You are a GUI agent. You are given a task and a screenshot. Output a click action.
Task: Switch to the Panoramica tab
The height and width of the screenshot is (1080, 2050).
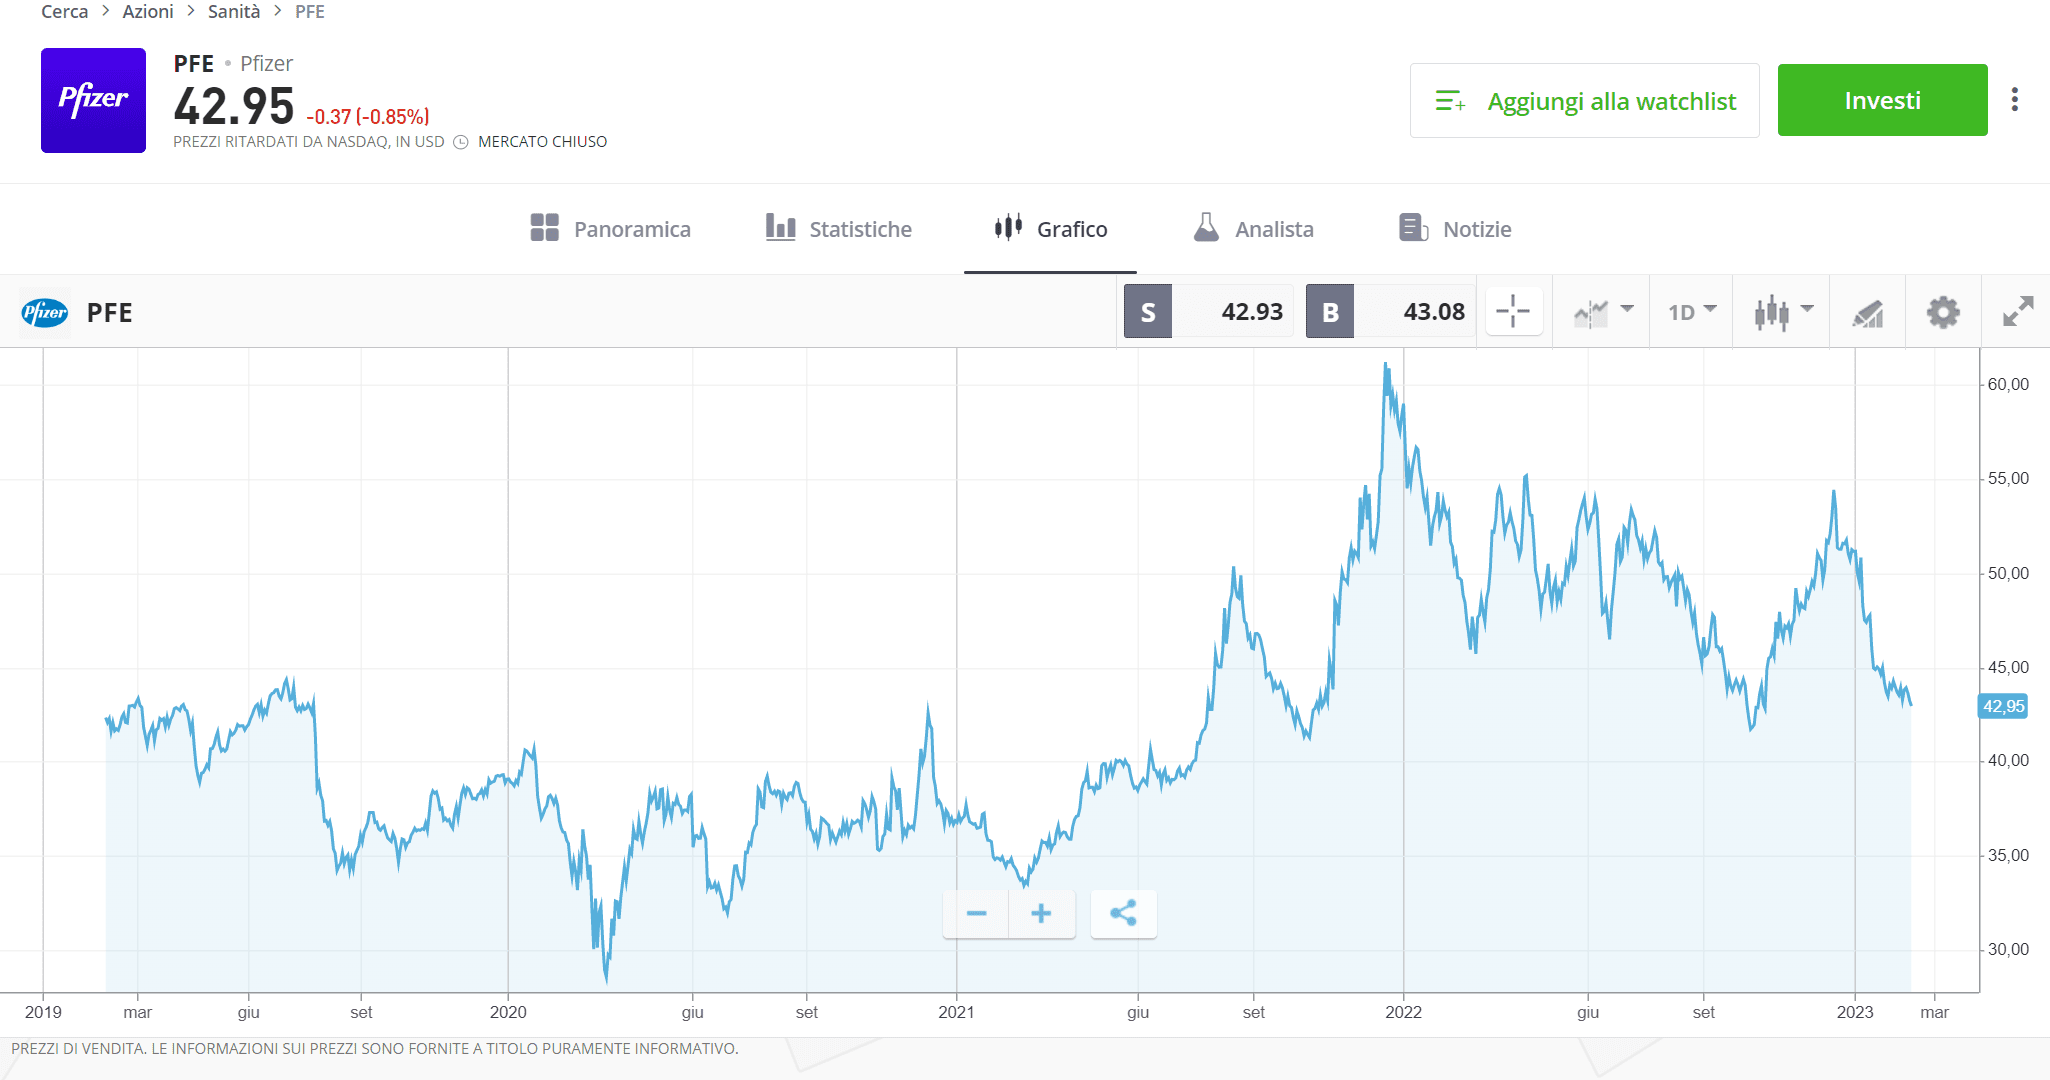coord(610,229)
